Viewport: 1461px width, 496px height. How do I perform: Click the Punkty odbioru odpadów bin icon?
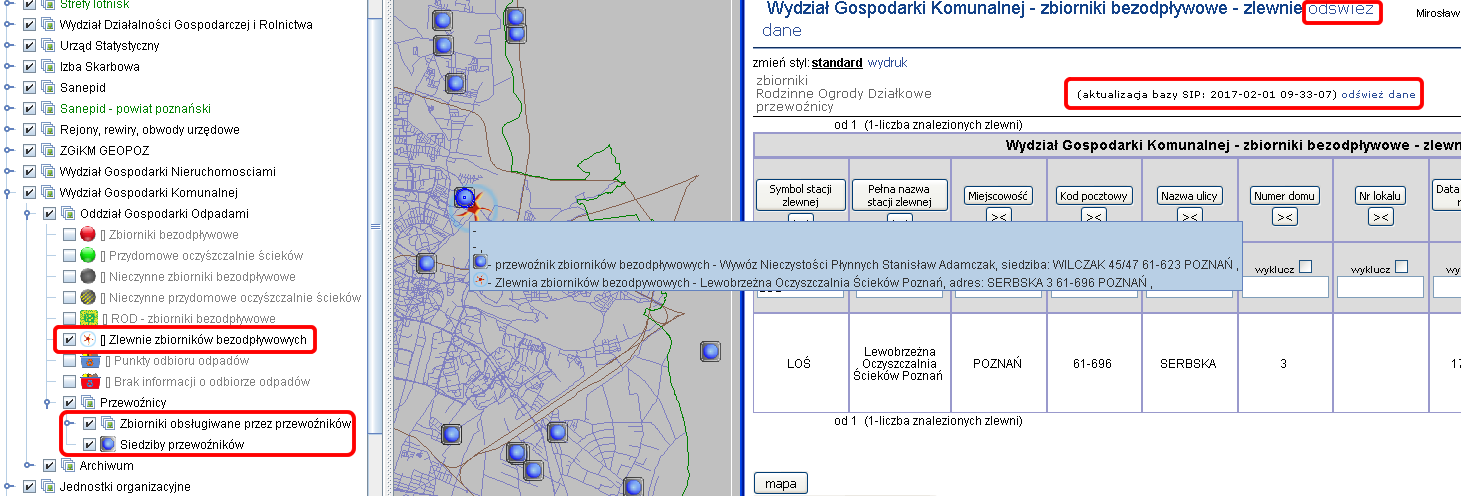pos(88,361)
